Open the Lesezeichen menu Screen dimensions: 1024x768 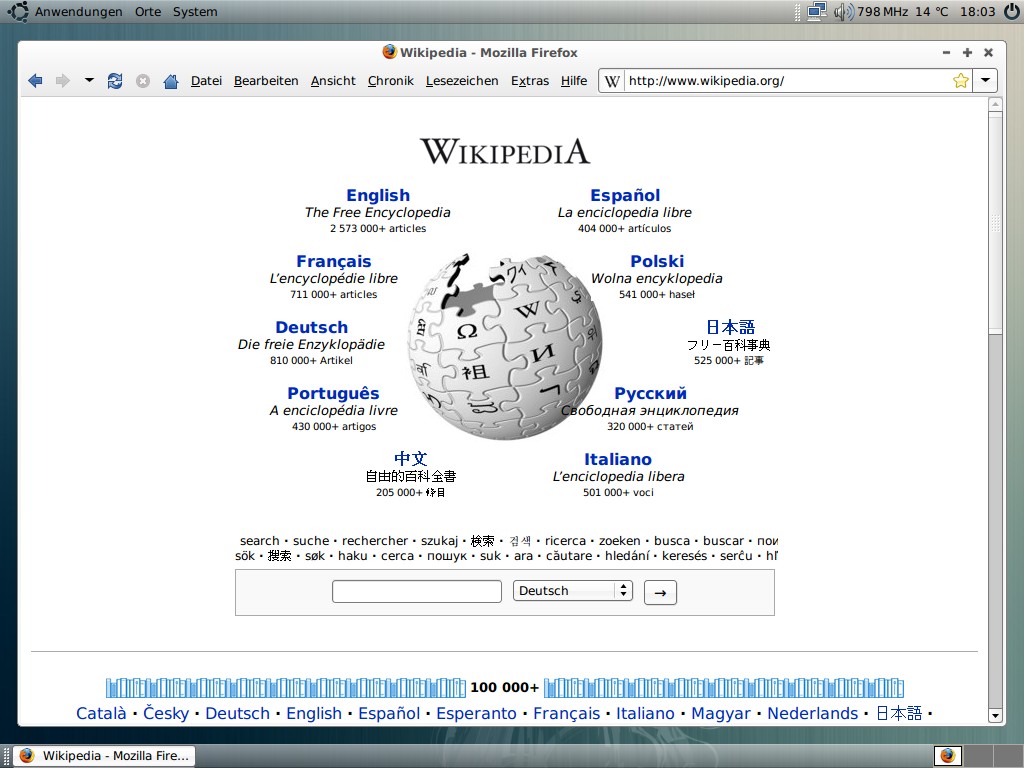(x=462, y=81)
